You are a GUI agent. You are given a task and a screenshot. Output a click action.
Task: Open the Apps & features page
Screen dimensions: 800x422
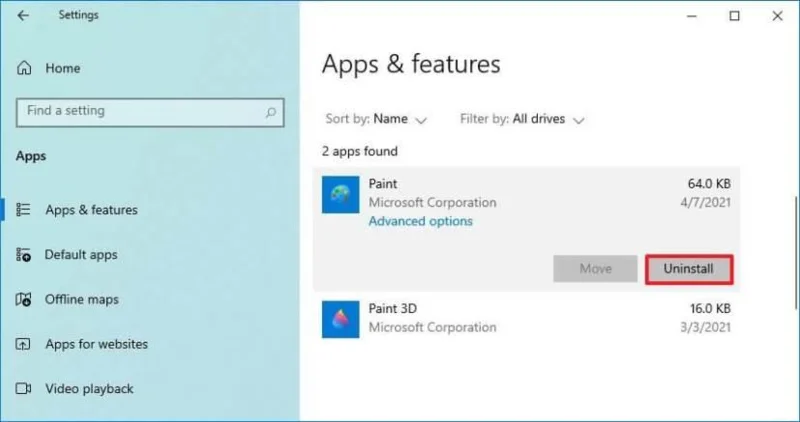91,210
